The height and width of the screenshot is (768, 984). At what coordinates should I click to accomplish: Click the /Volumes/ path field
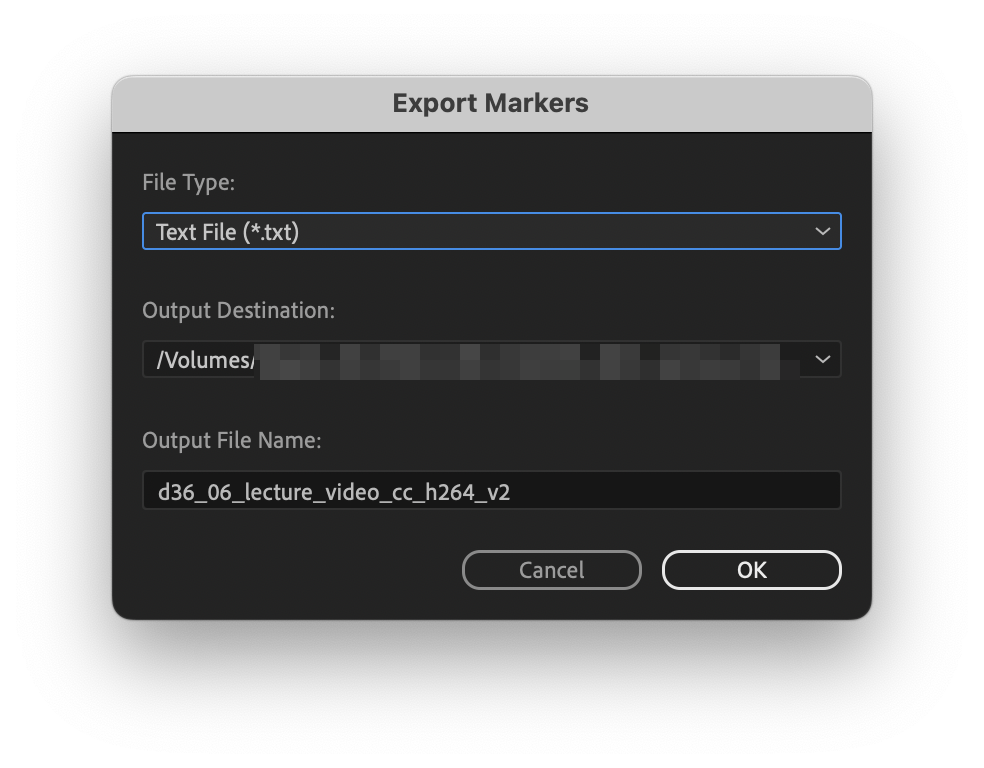[300, 359]
